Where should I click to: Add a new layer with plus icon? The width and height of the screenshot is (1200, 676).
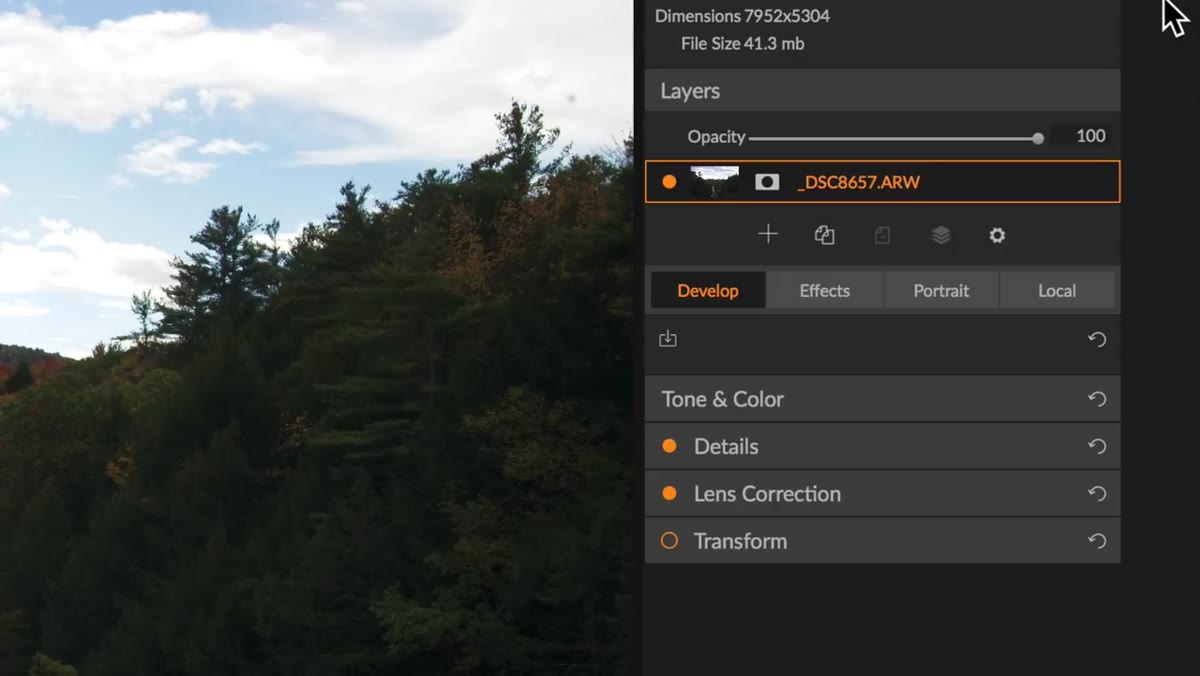(x=768, y=235)
